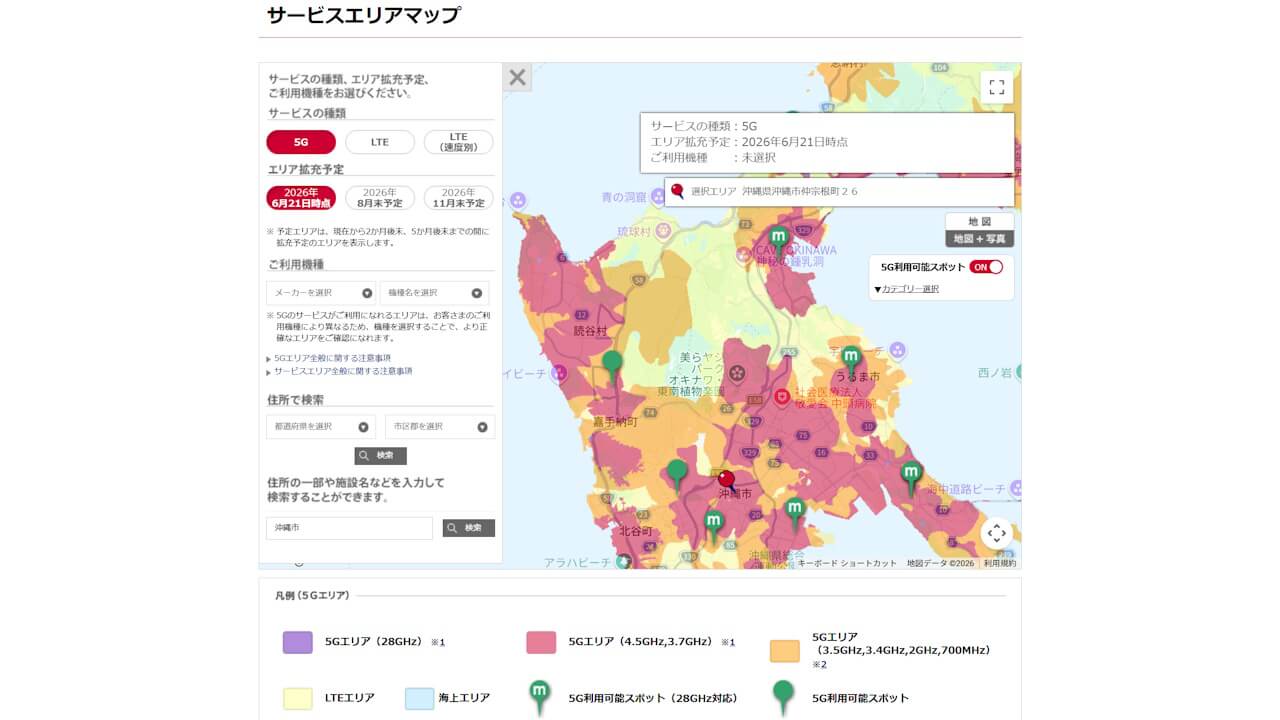The height and width of the screenshot is (720, 1280).
Task: Open the ※1 footnote beside 5Gエリア（28GHz）
Action: tap(437, 643)
